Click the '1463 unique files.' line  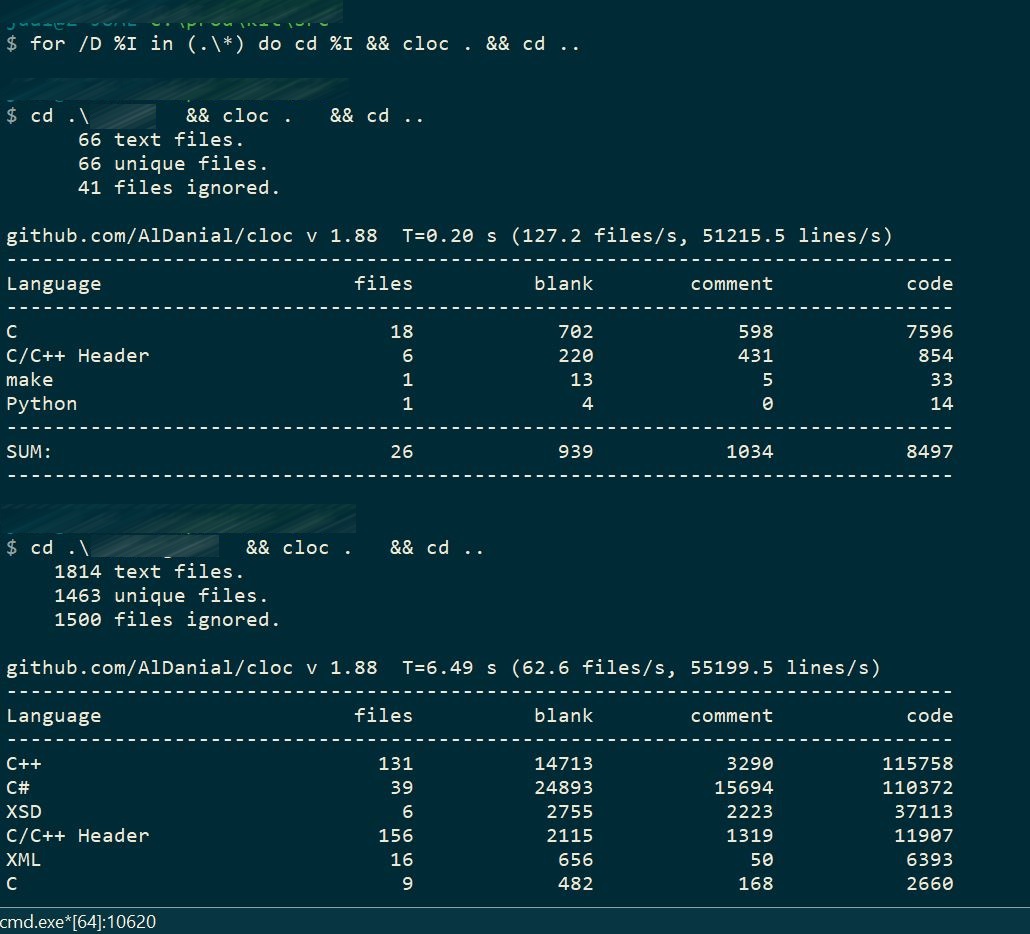pos(161,596)
